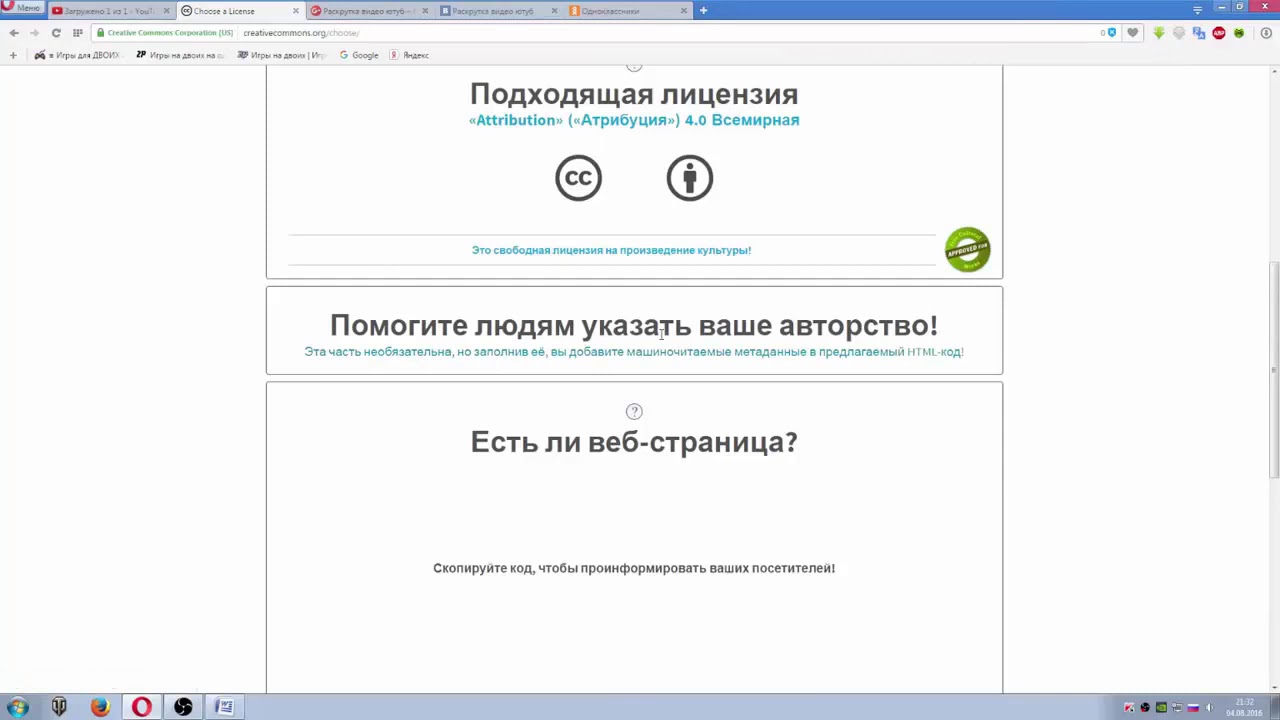Screen dimensions: 1280x720
Task: Open the Word document taskbar icon
Action: pos(225,707)
